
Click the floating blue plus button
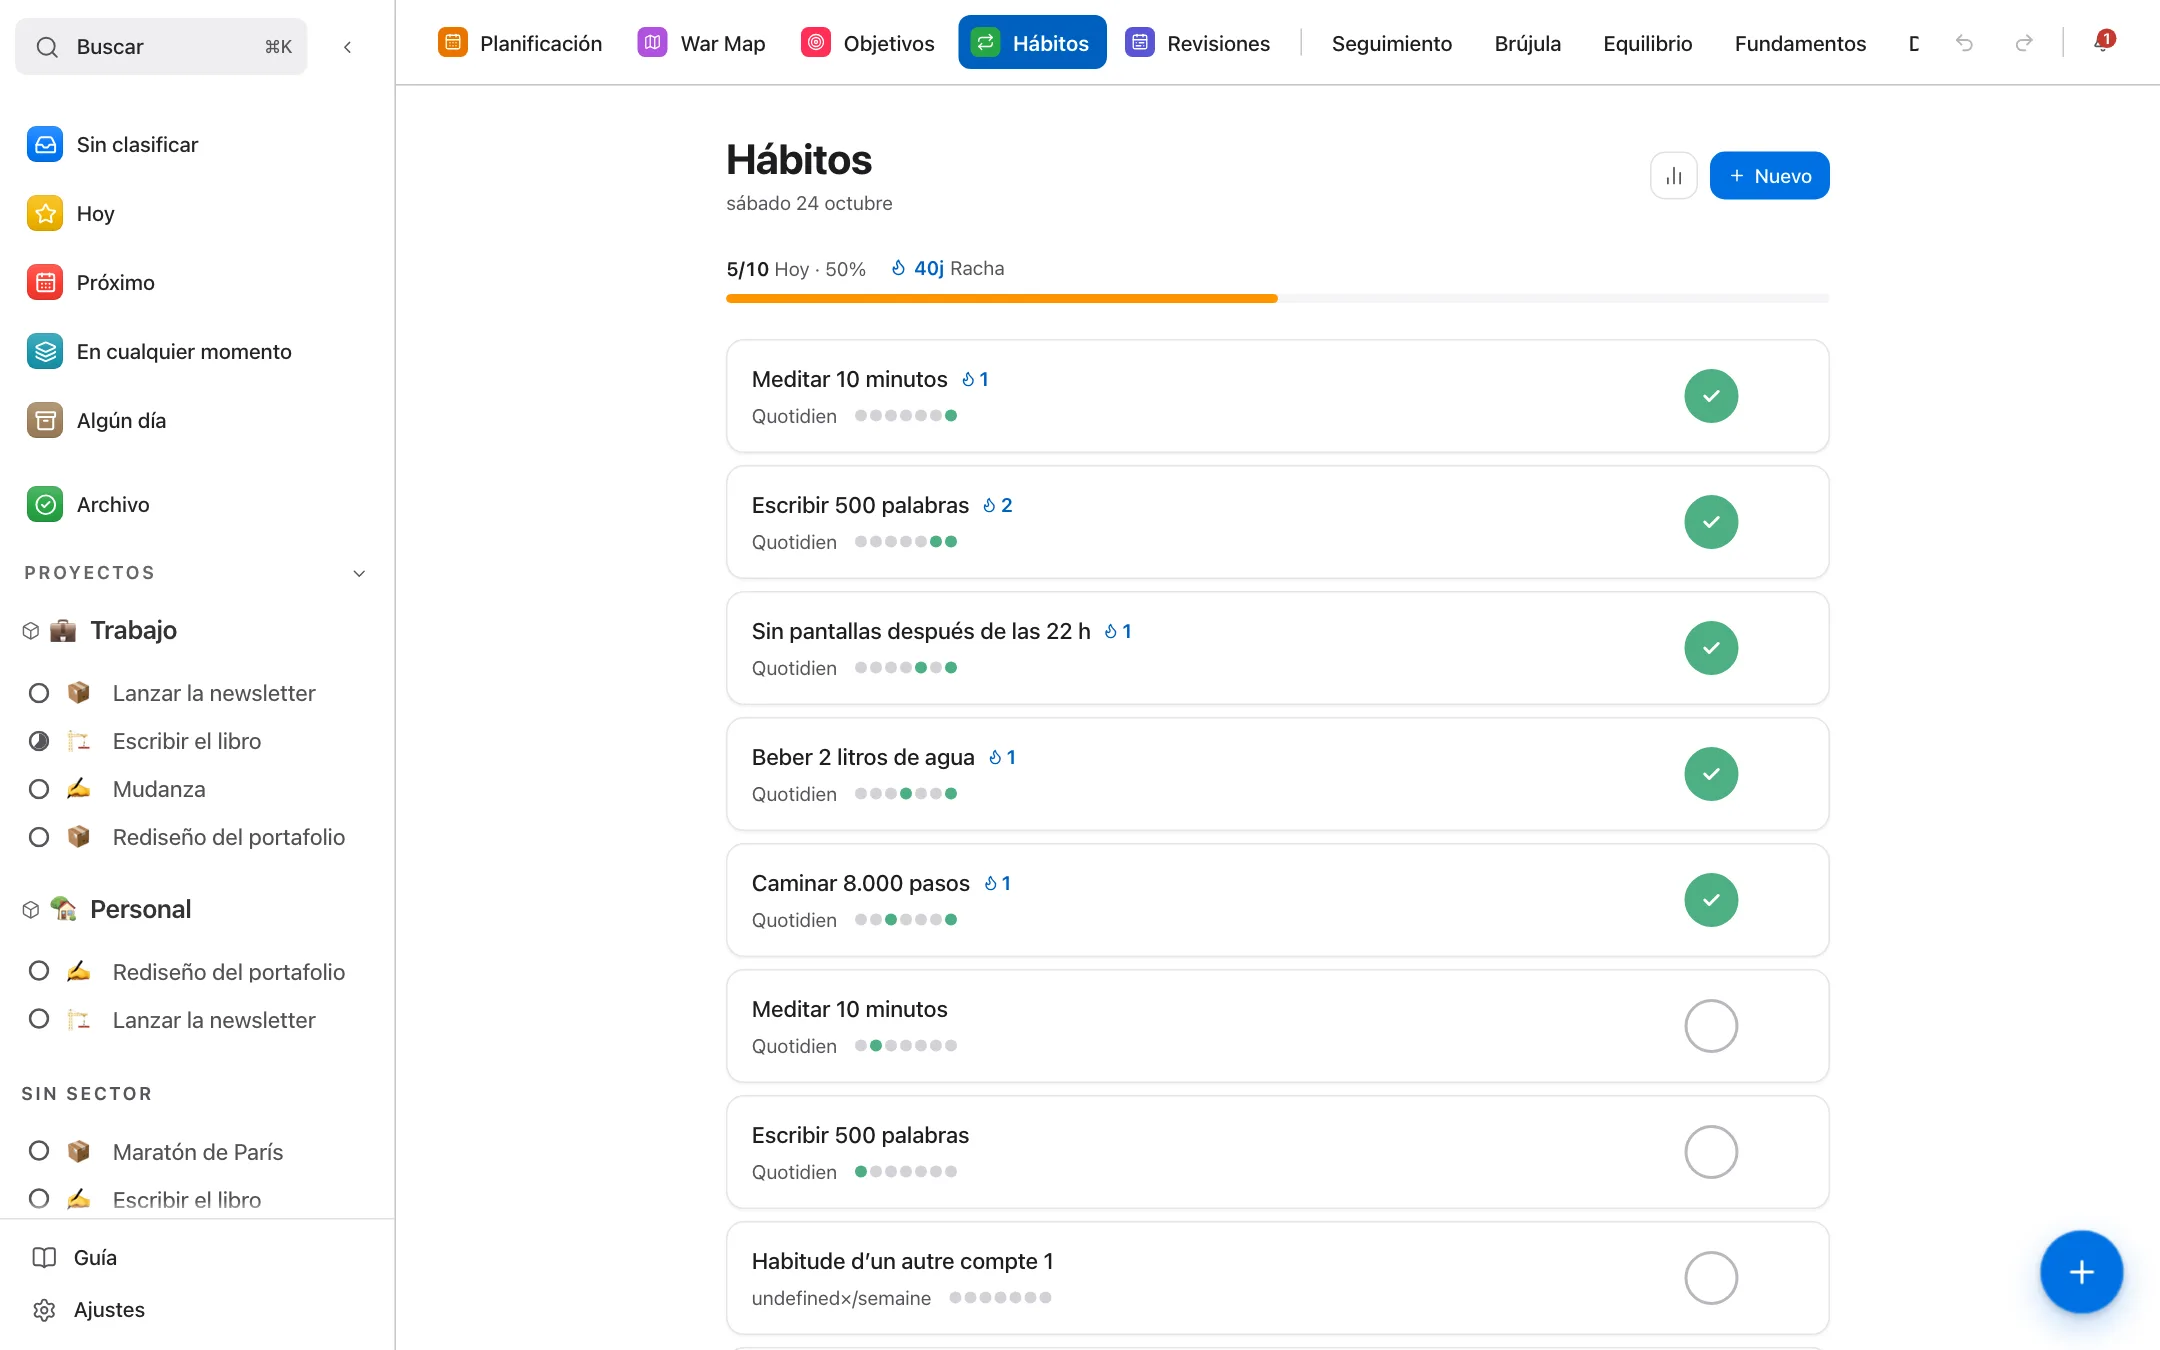(x=2081, y=1272)
